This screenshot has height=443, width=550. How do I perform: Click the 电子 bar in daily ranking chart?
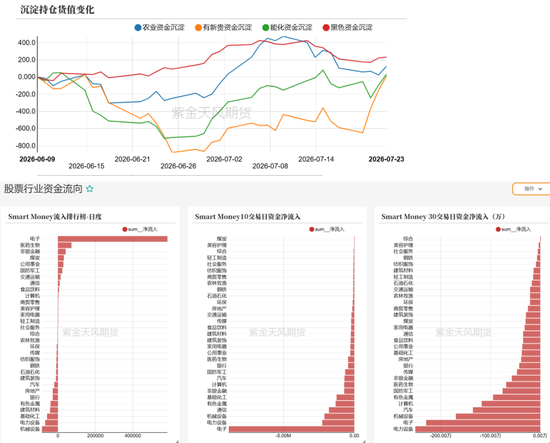(x=113, y=239)
